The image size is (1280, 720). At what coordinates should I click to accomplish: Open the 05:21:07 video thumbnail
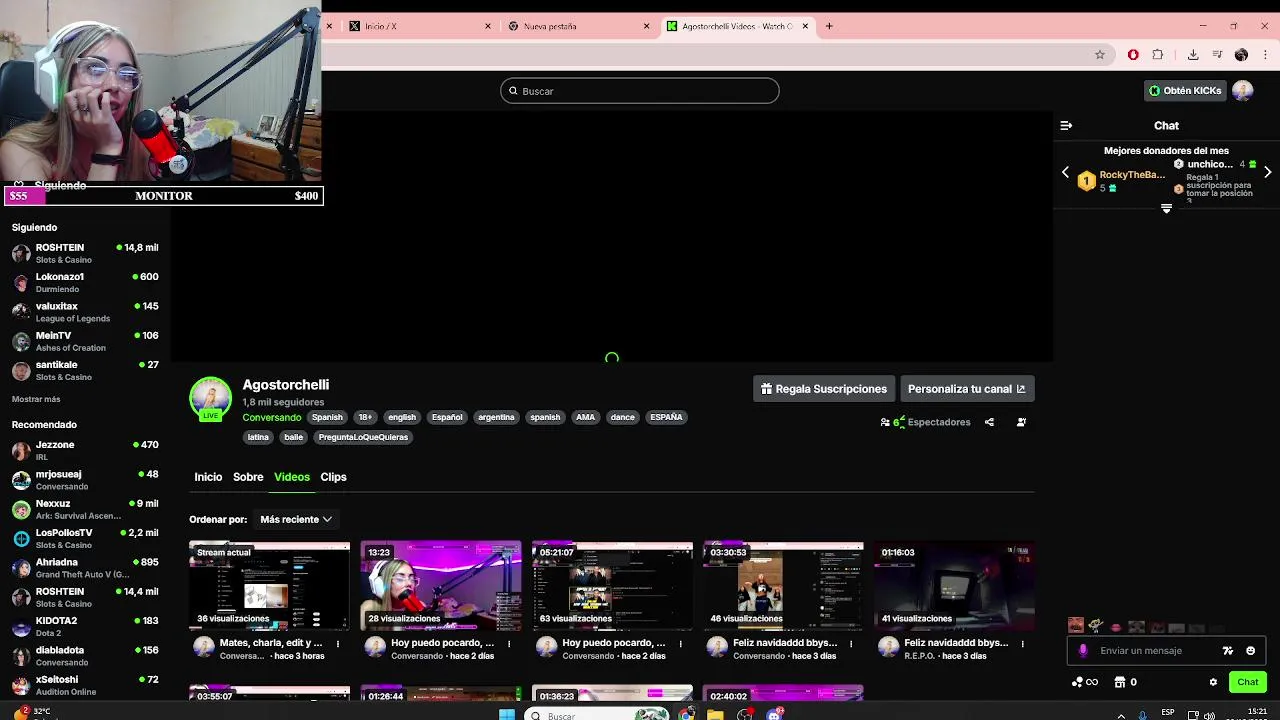click(x=612, y=586)
